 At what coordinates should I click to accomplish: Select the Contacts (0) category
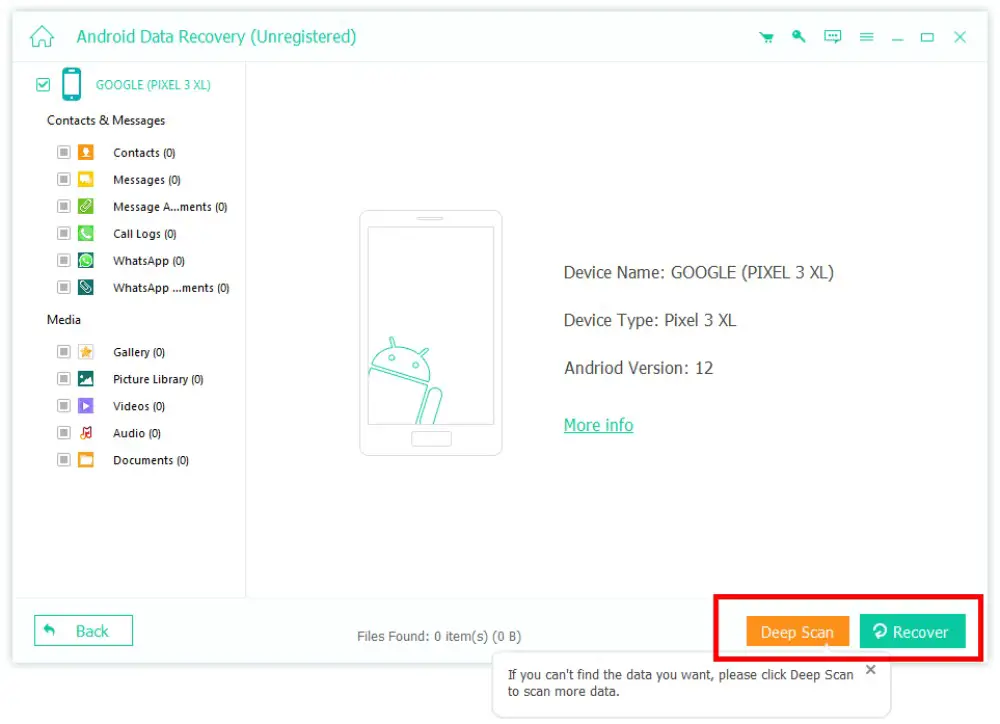coord(144,152)
